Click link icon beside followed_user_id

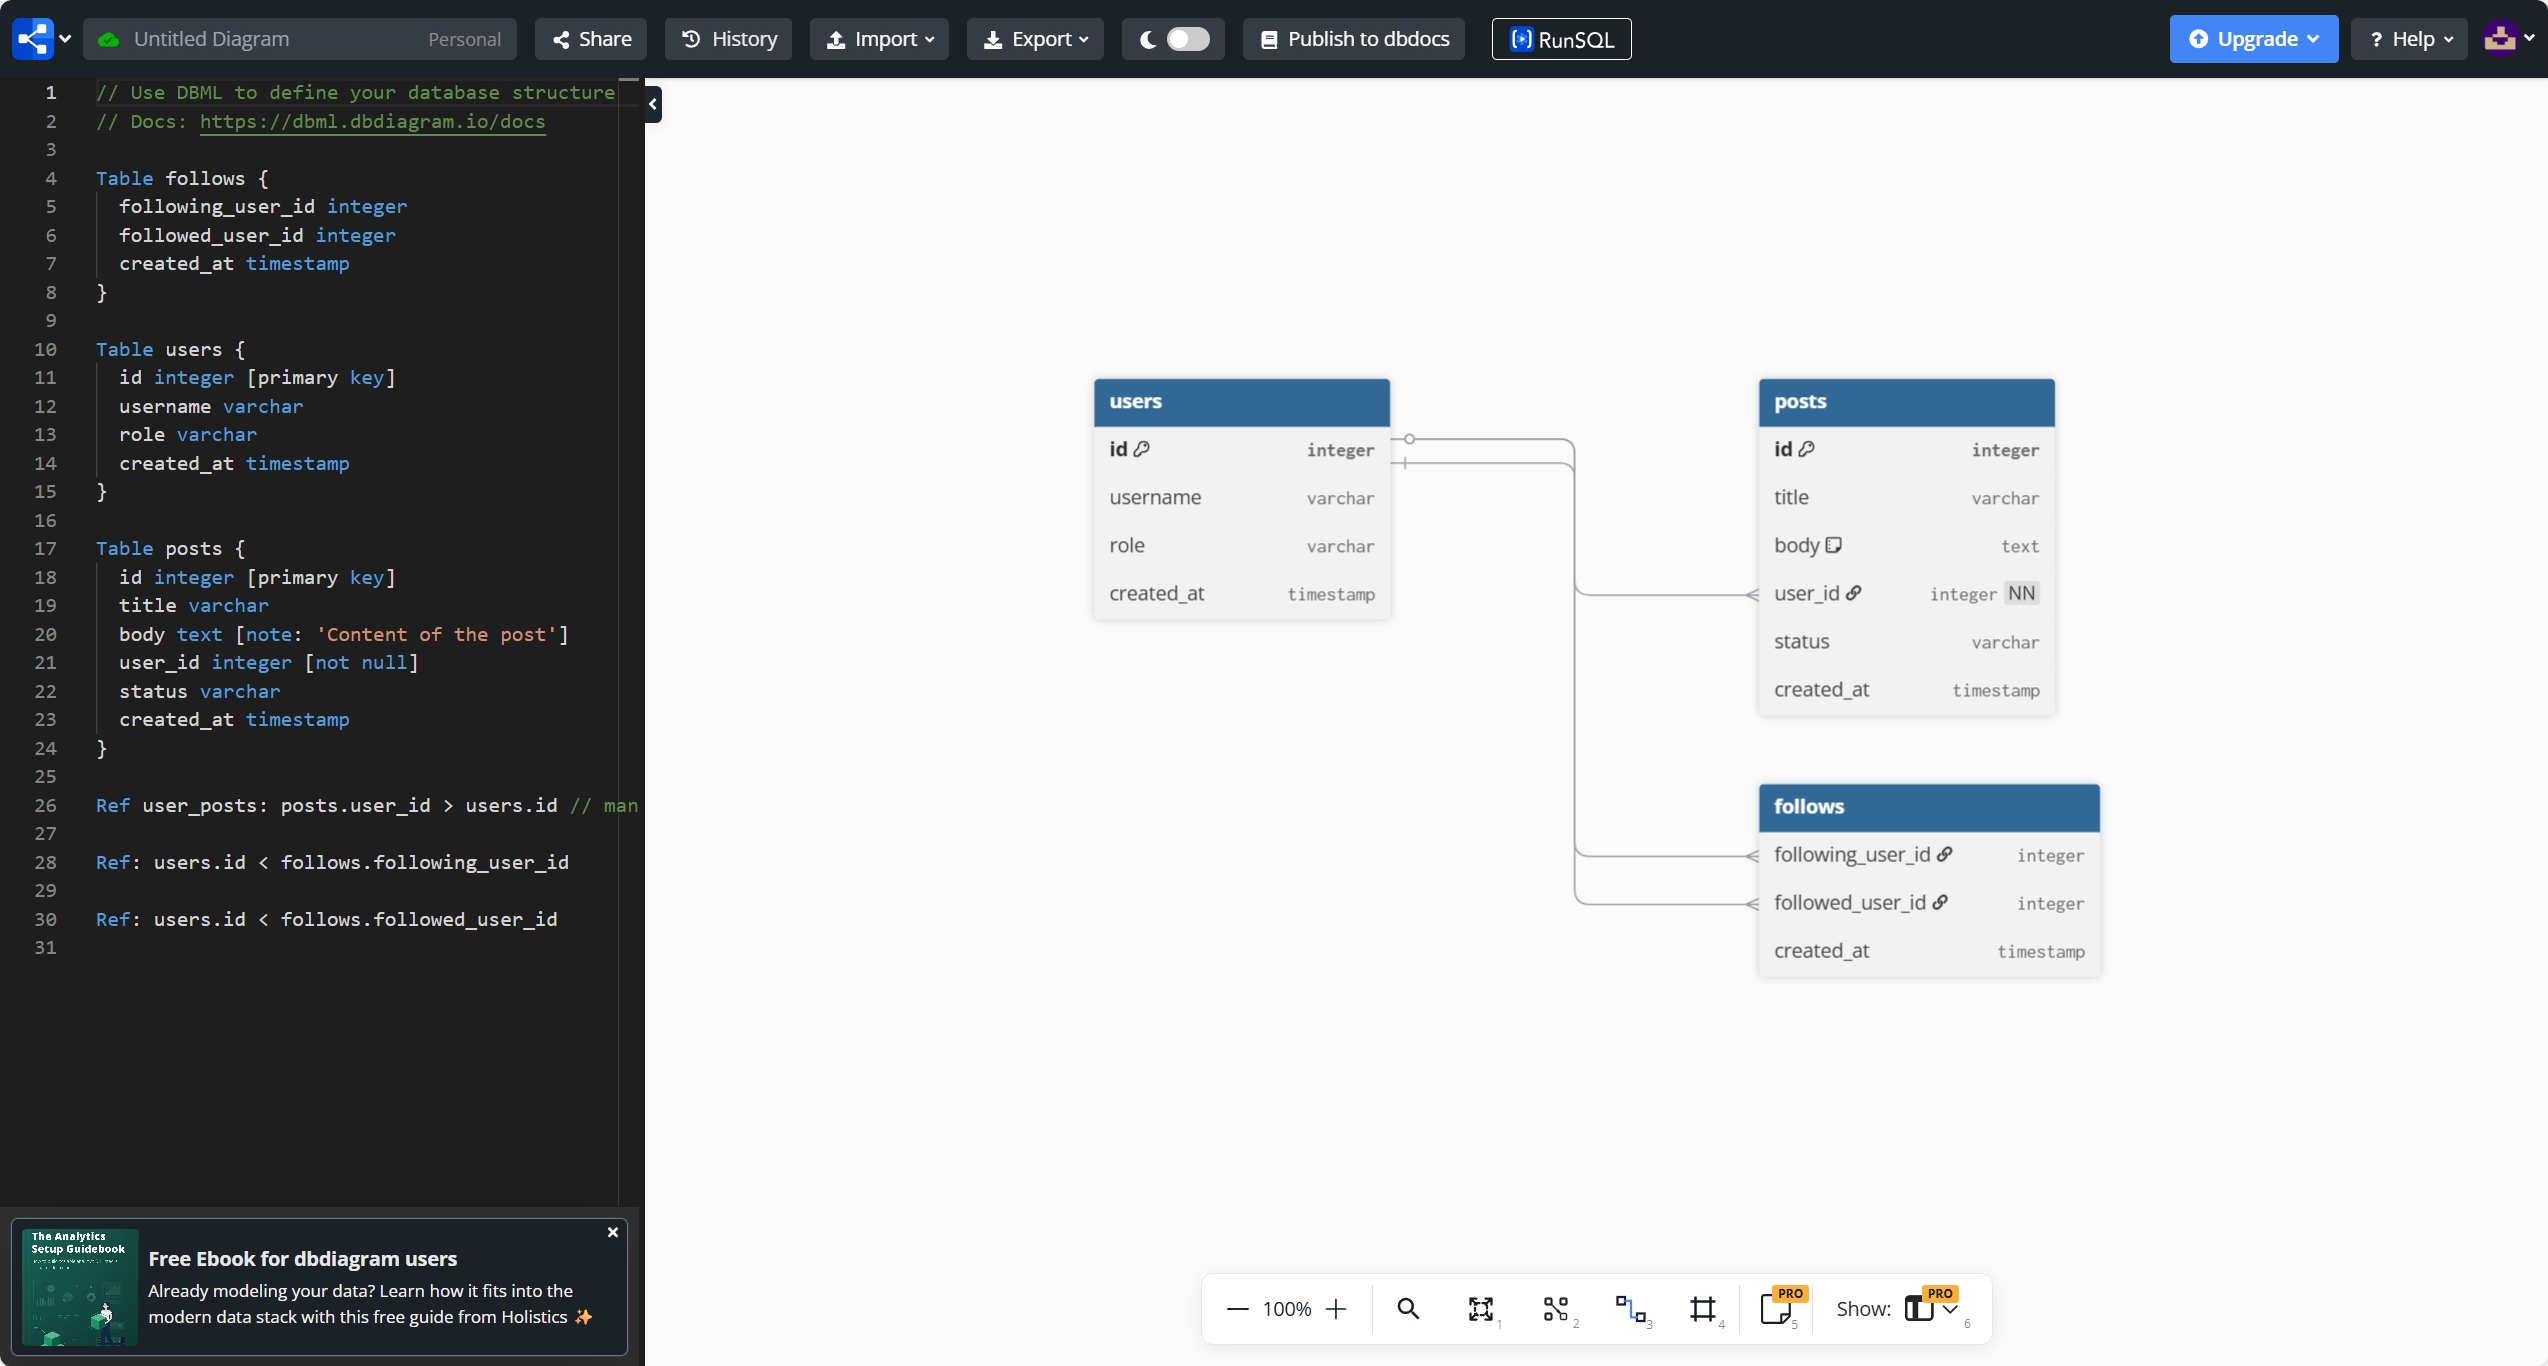(x=1939, y=902)
